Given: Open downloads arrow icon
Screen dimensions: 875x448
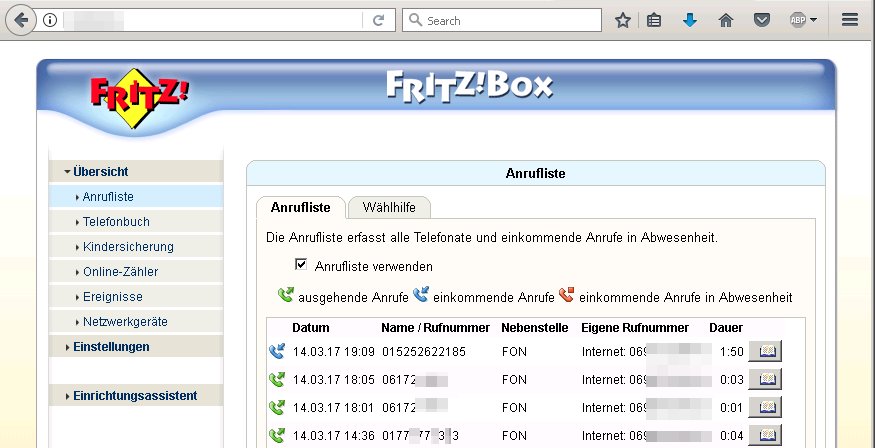Looking at the screenshot, I should [x=690, y=21].
